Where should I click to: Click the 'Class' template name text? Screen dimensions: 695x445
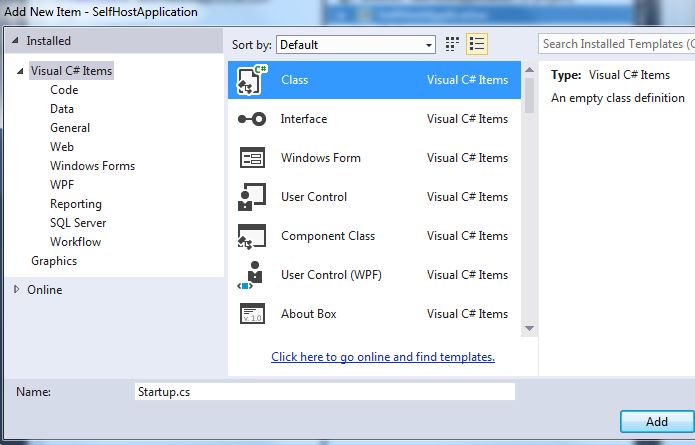[295, 80]
